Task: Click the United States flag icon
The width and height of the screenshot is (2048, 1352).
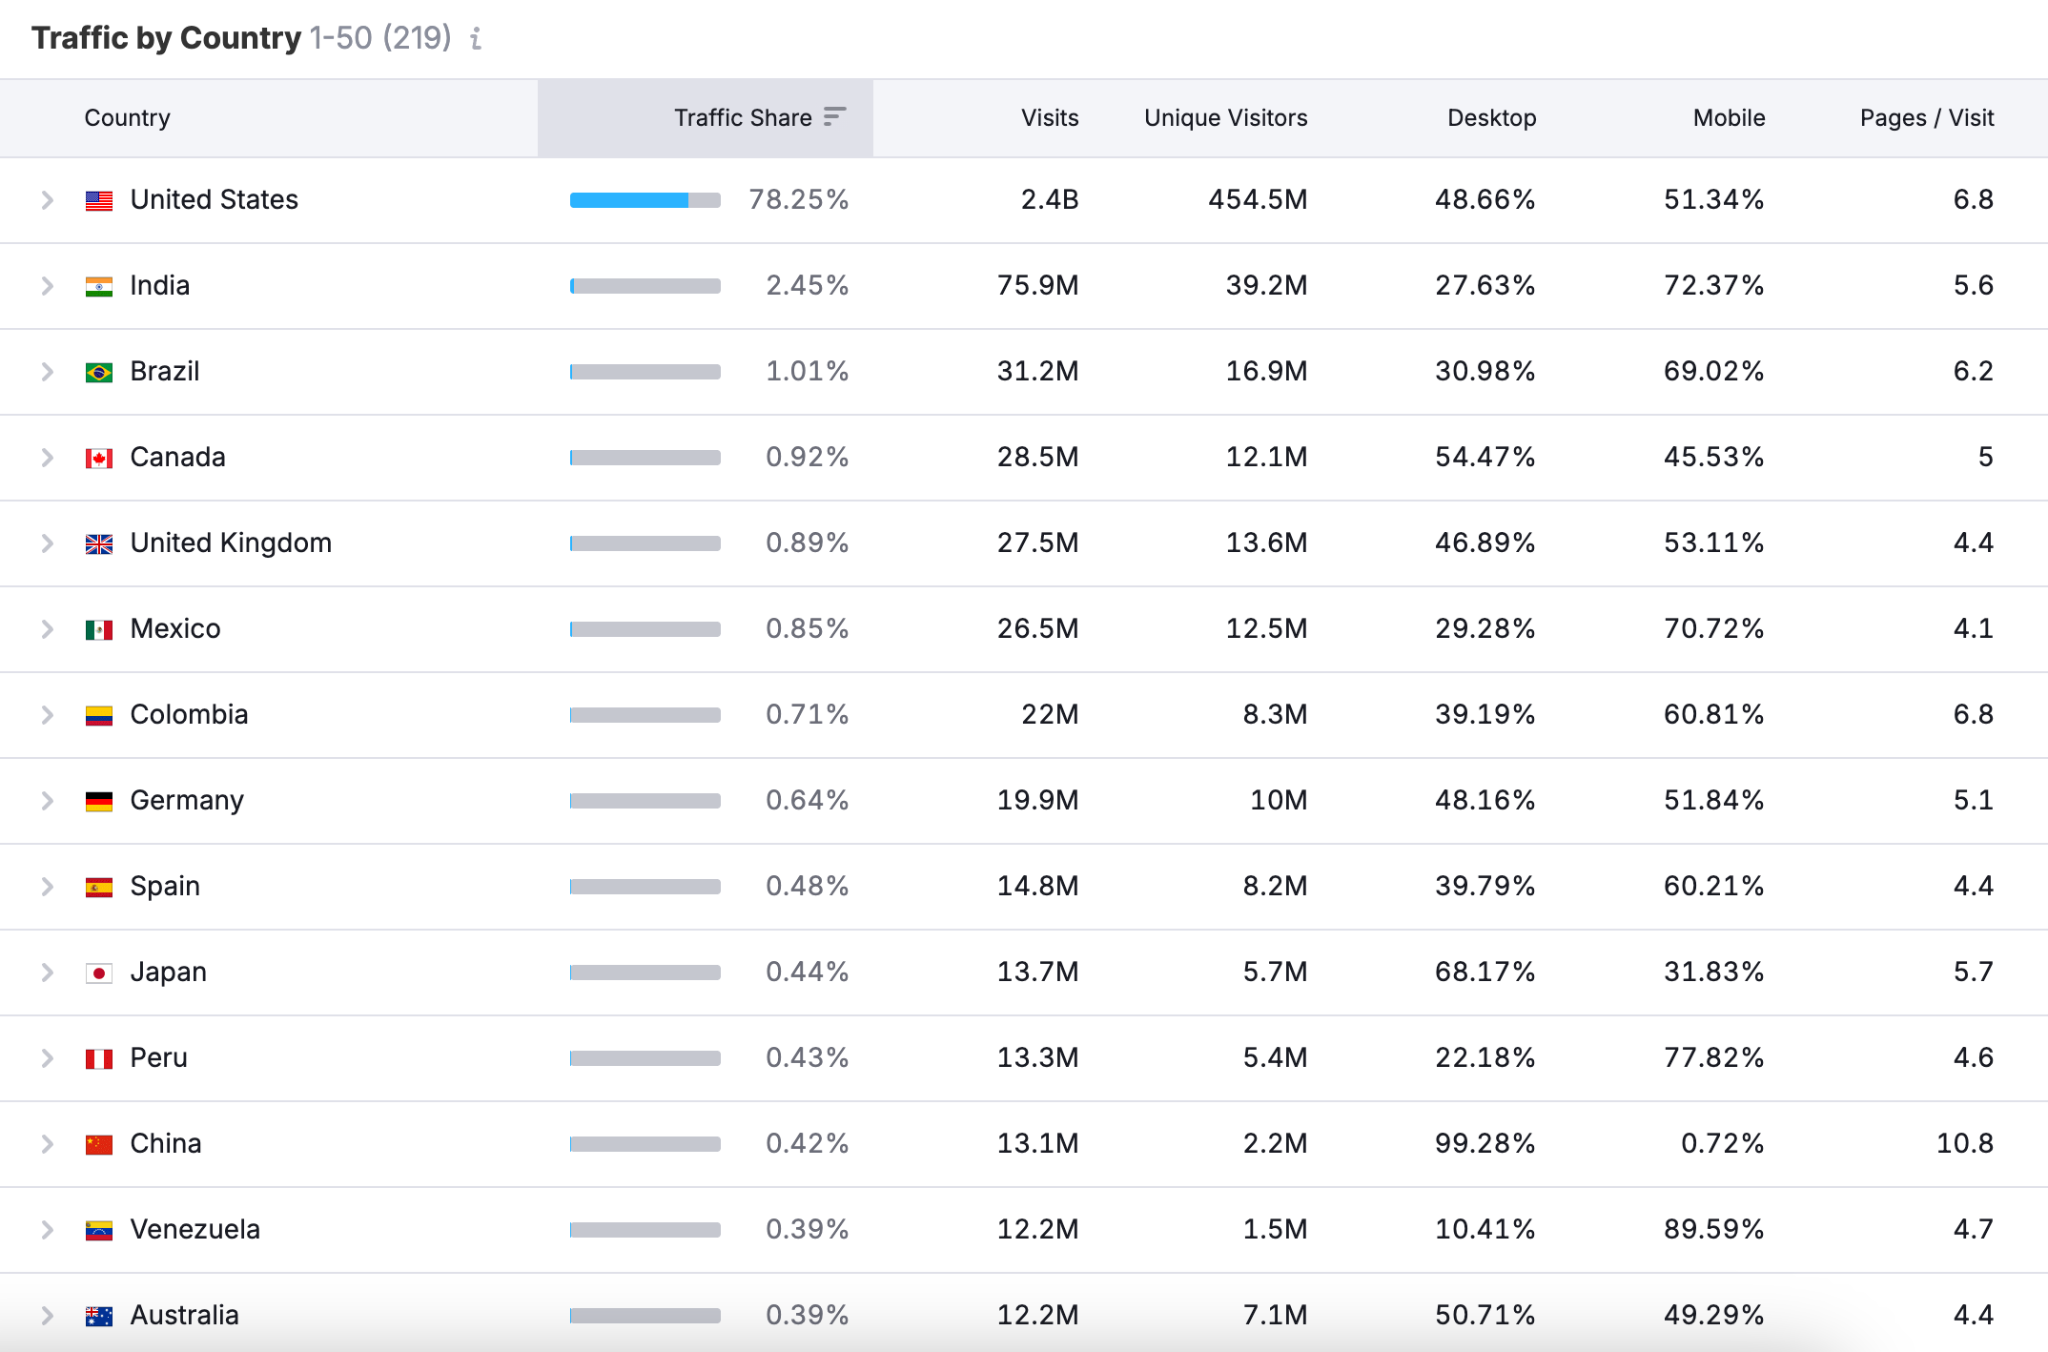Action: tap(97, 199)
